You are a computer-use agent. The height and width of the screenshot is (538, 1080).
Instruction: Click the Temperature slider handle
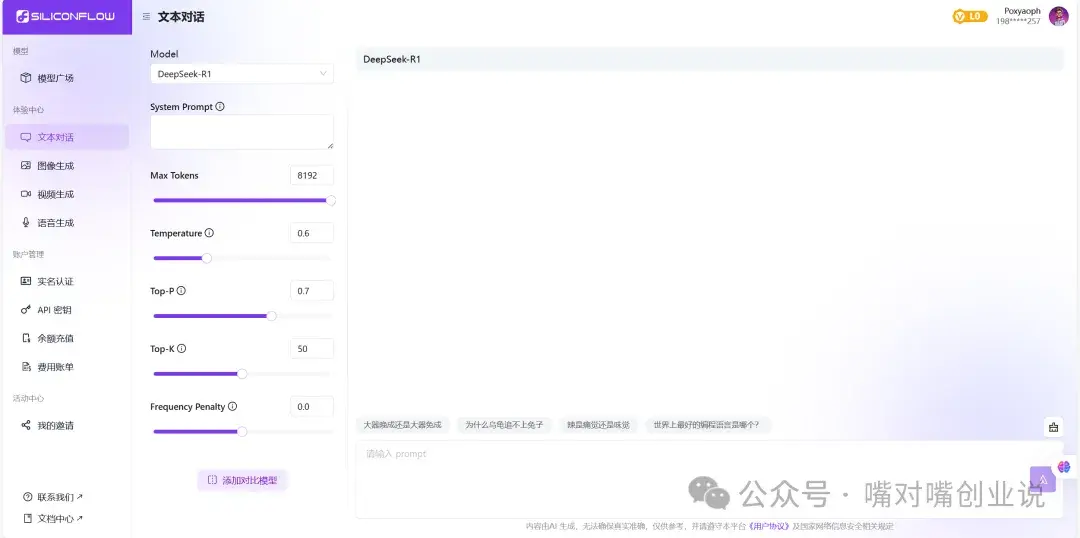point(207,258)
